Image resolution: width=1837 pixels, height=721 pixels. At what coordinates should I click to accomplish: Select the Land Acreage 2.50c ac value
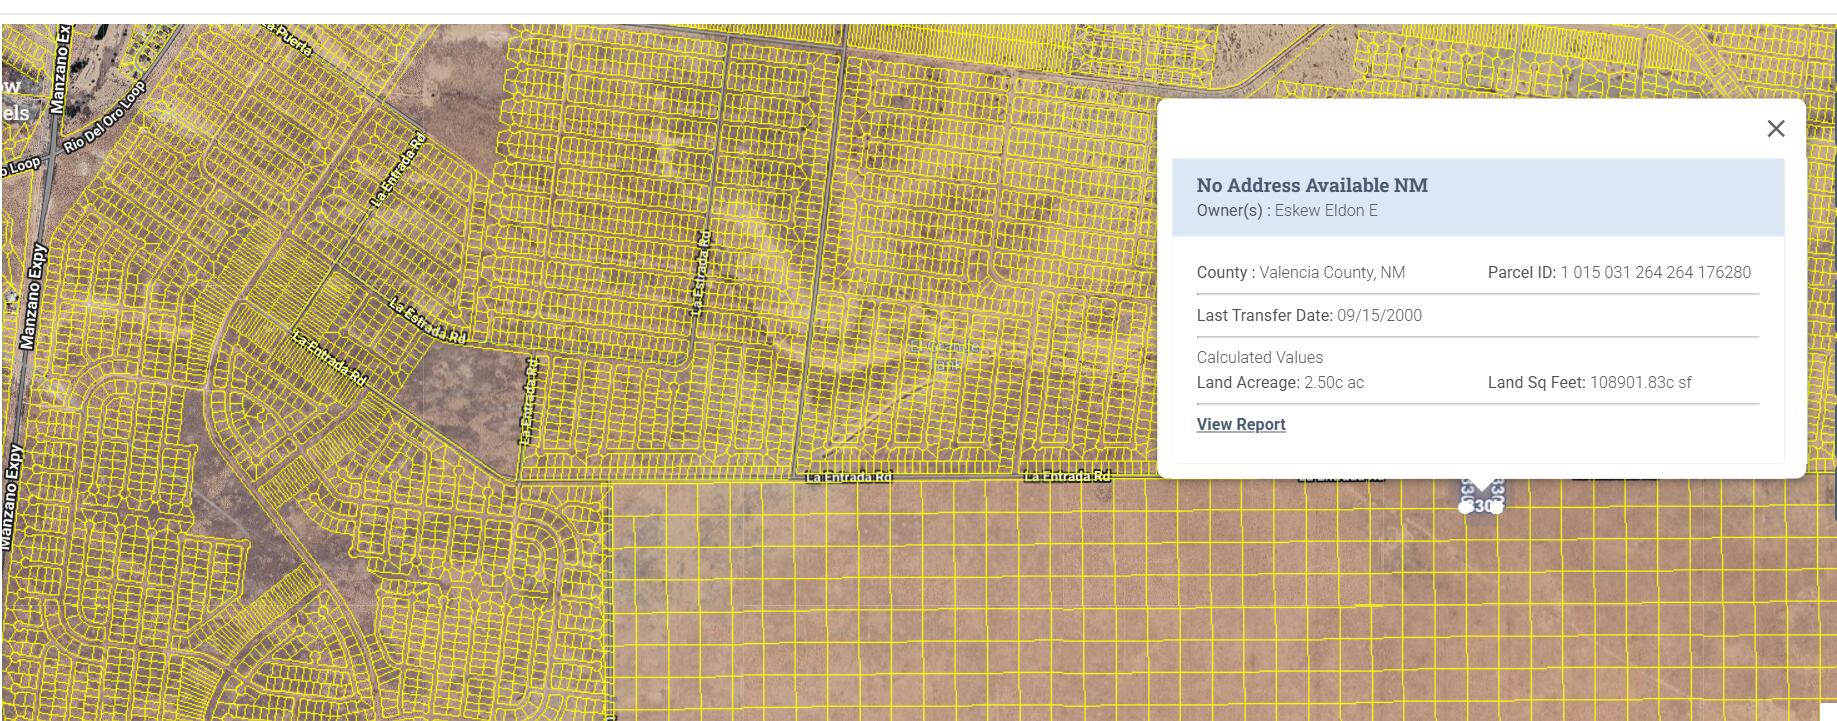pyautogui.click(x=1333, y=383)
